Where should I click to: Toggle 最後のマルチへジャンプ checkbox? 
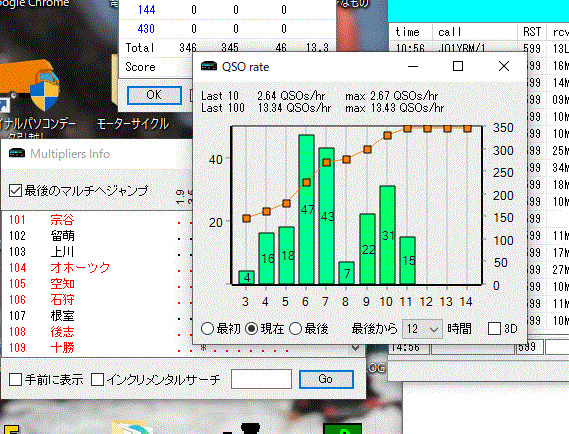pyautogui.click(x=15, y=191)
